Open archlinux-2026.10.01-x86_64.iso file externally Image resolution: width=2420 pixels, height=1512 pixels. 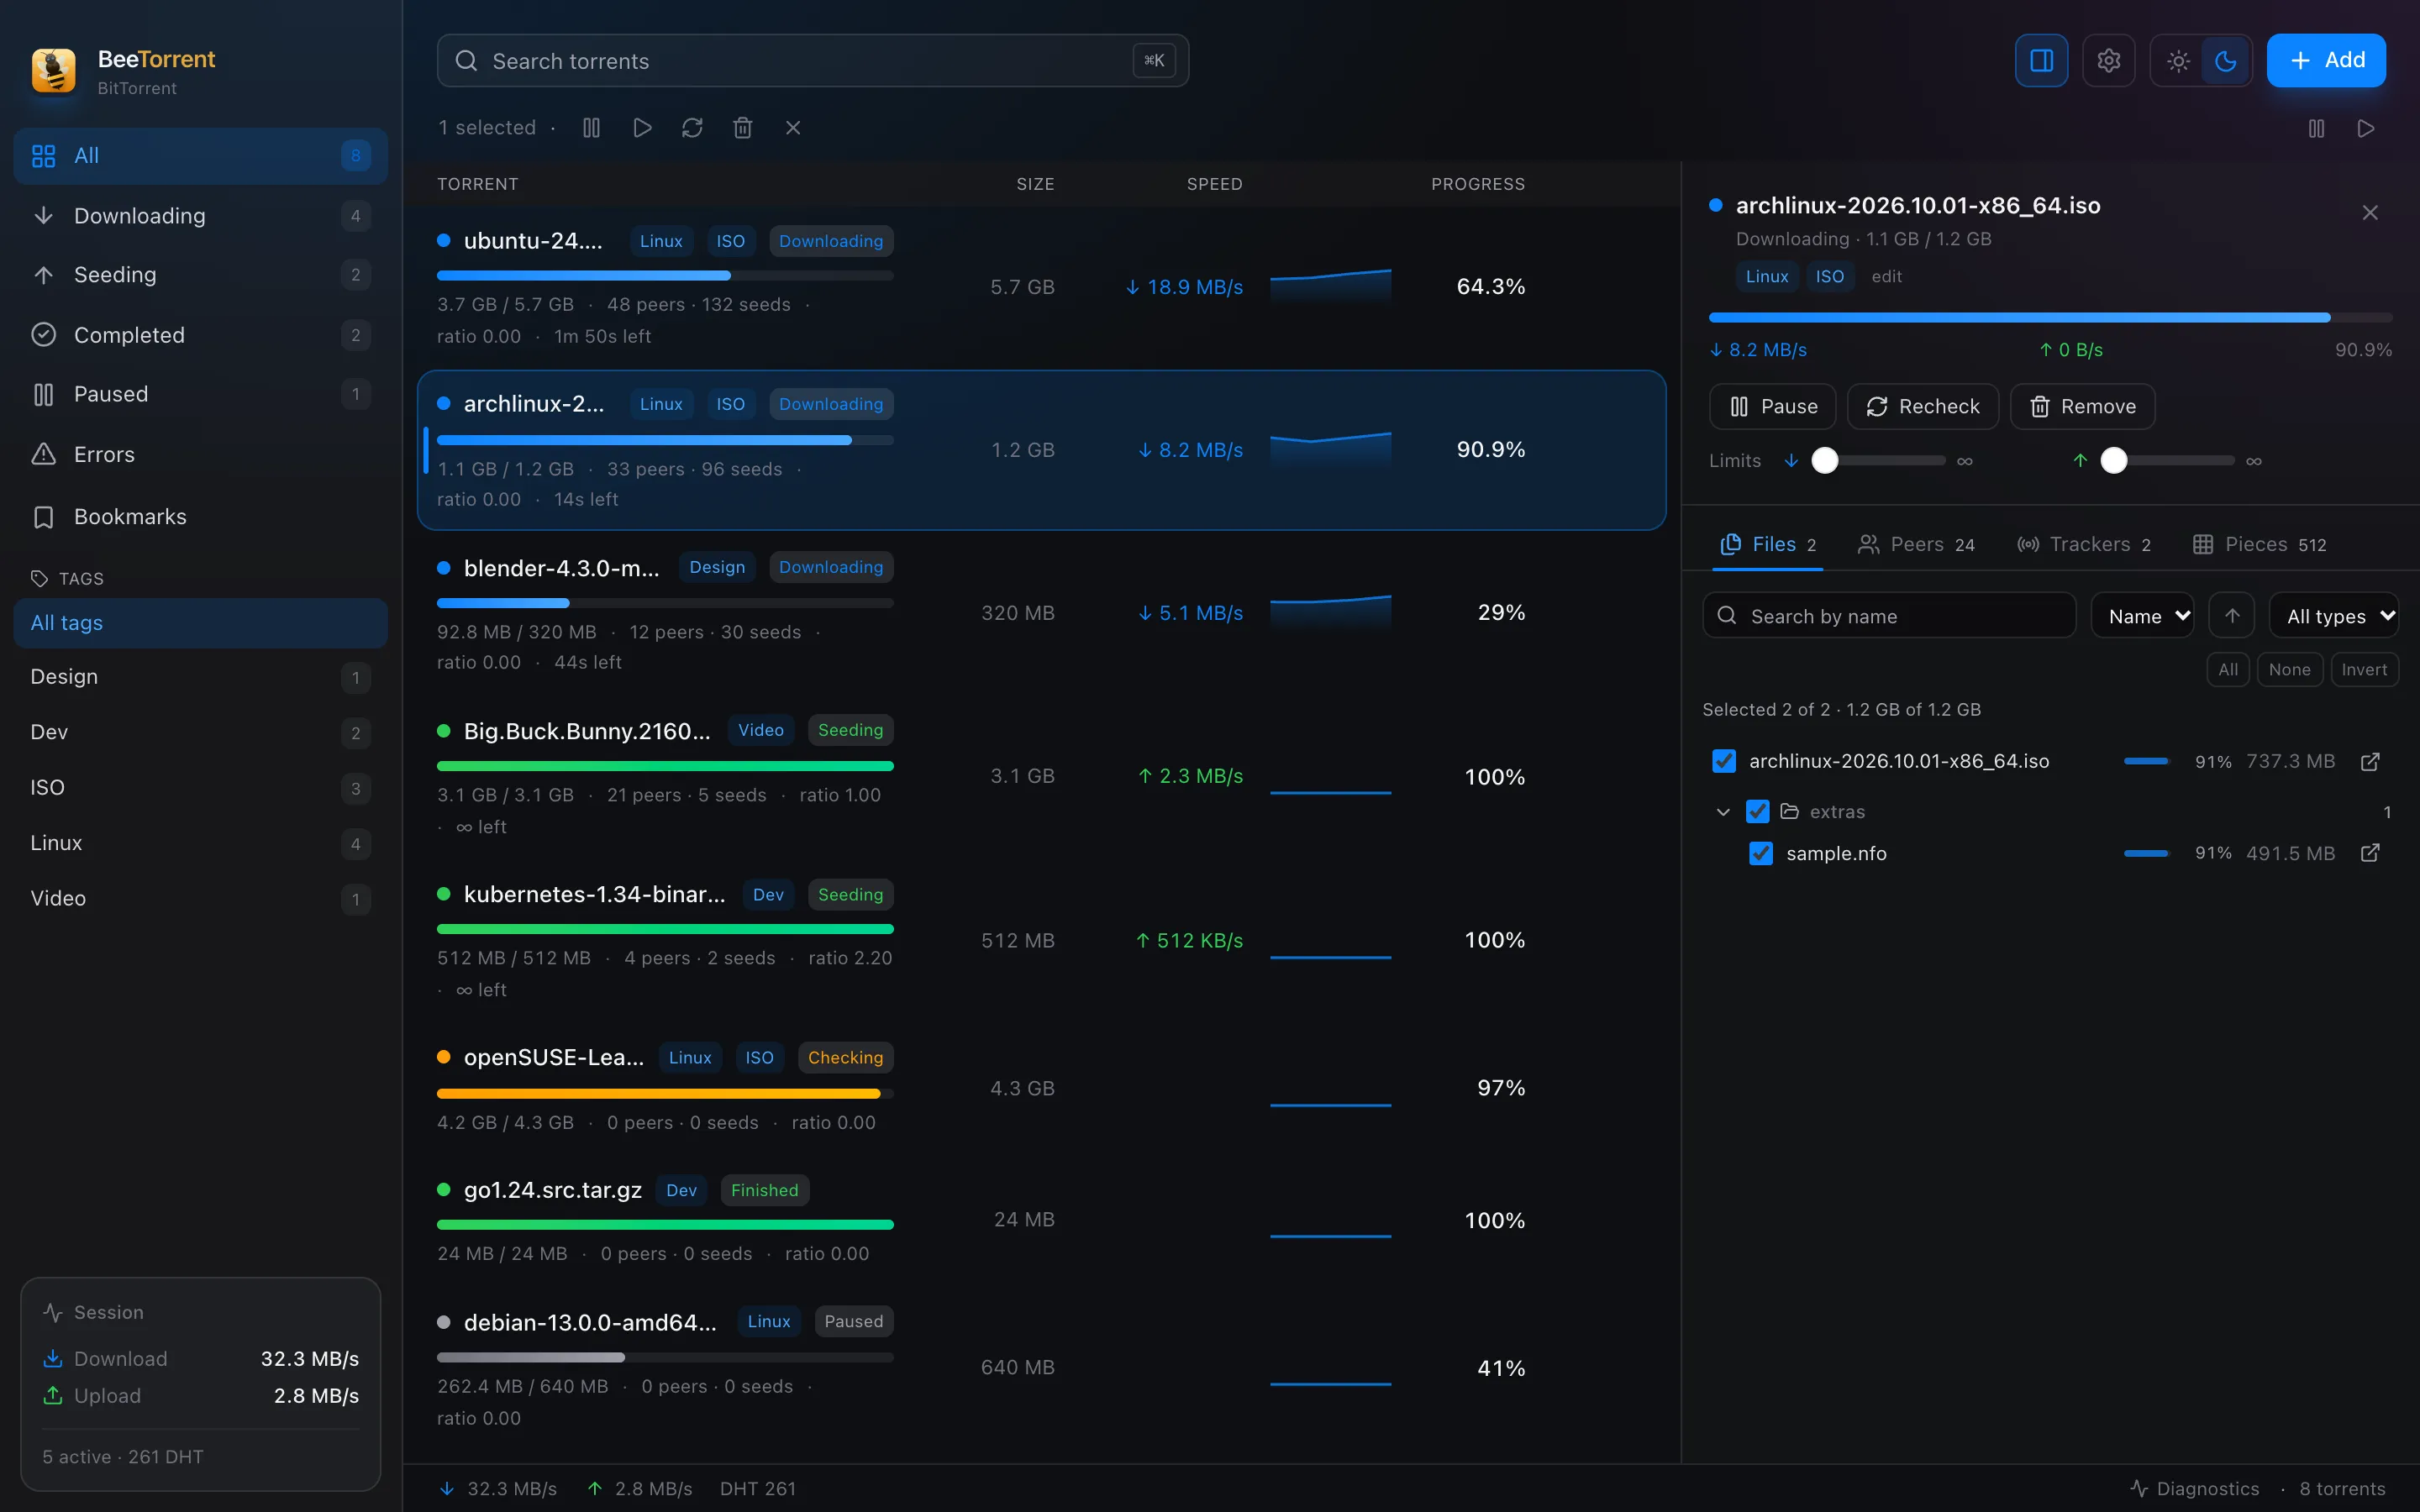2370,762
